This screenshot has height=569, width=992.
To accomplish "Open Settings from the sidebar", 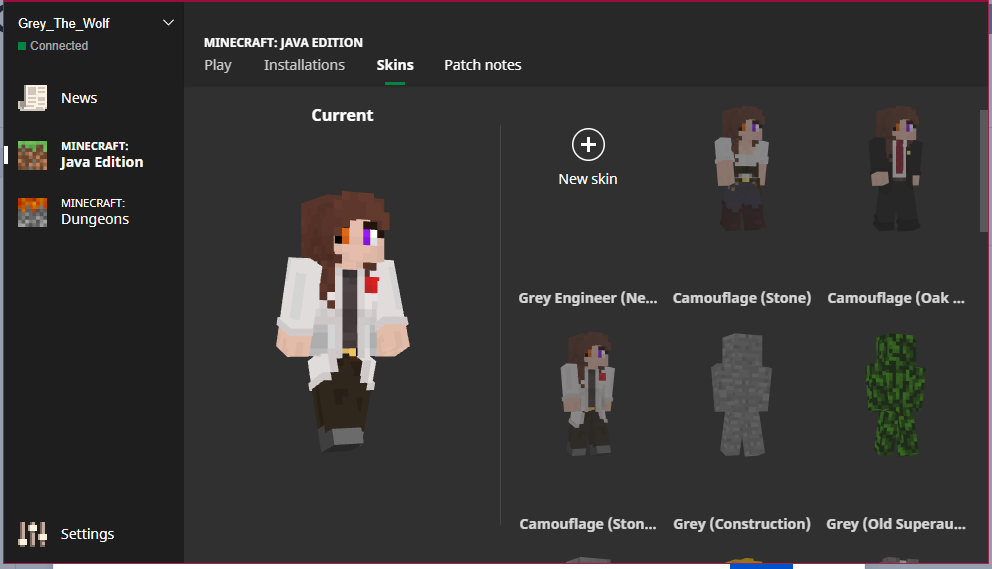I will click(87, 534).
